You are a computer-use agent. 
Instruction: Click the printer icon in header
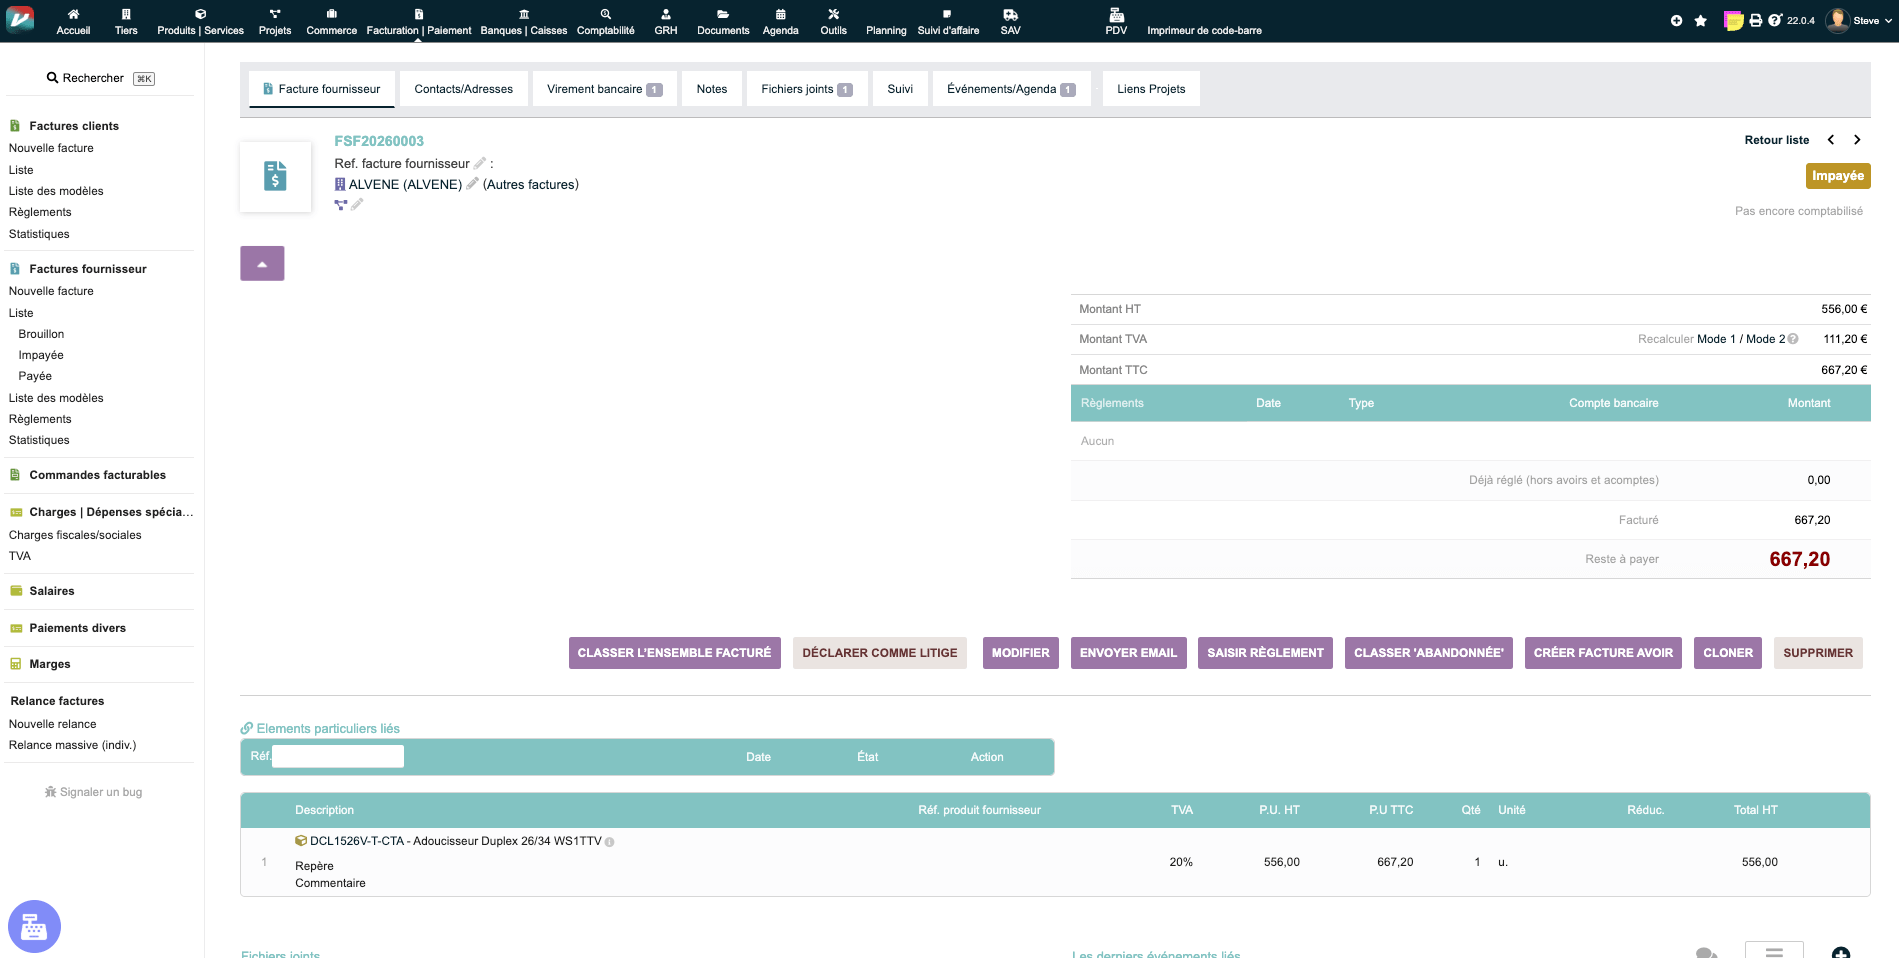click(x=1755, y=21)
